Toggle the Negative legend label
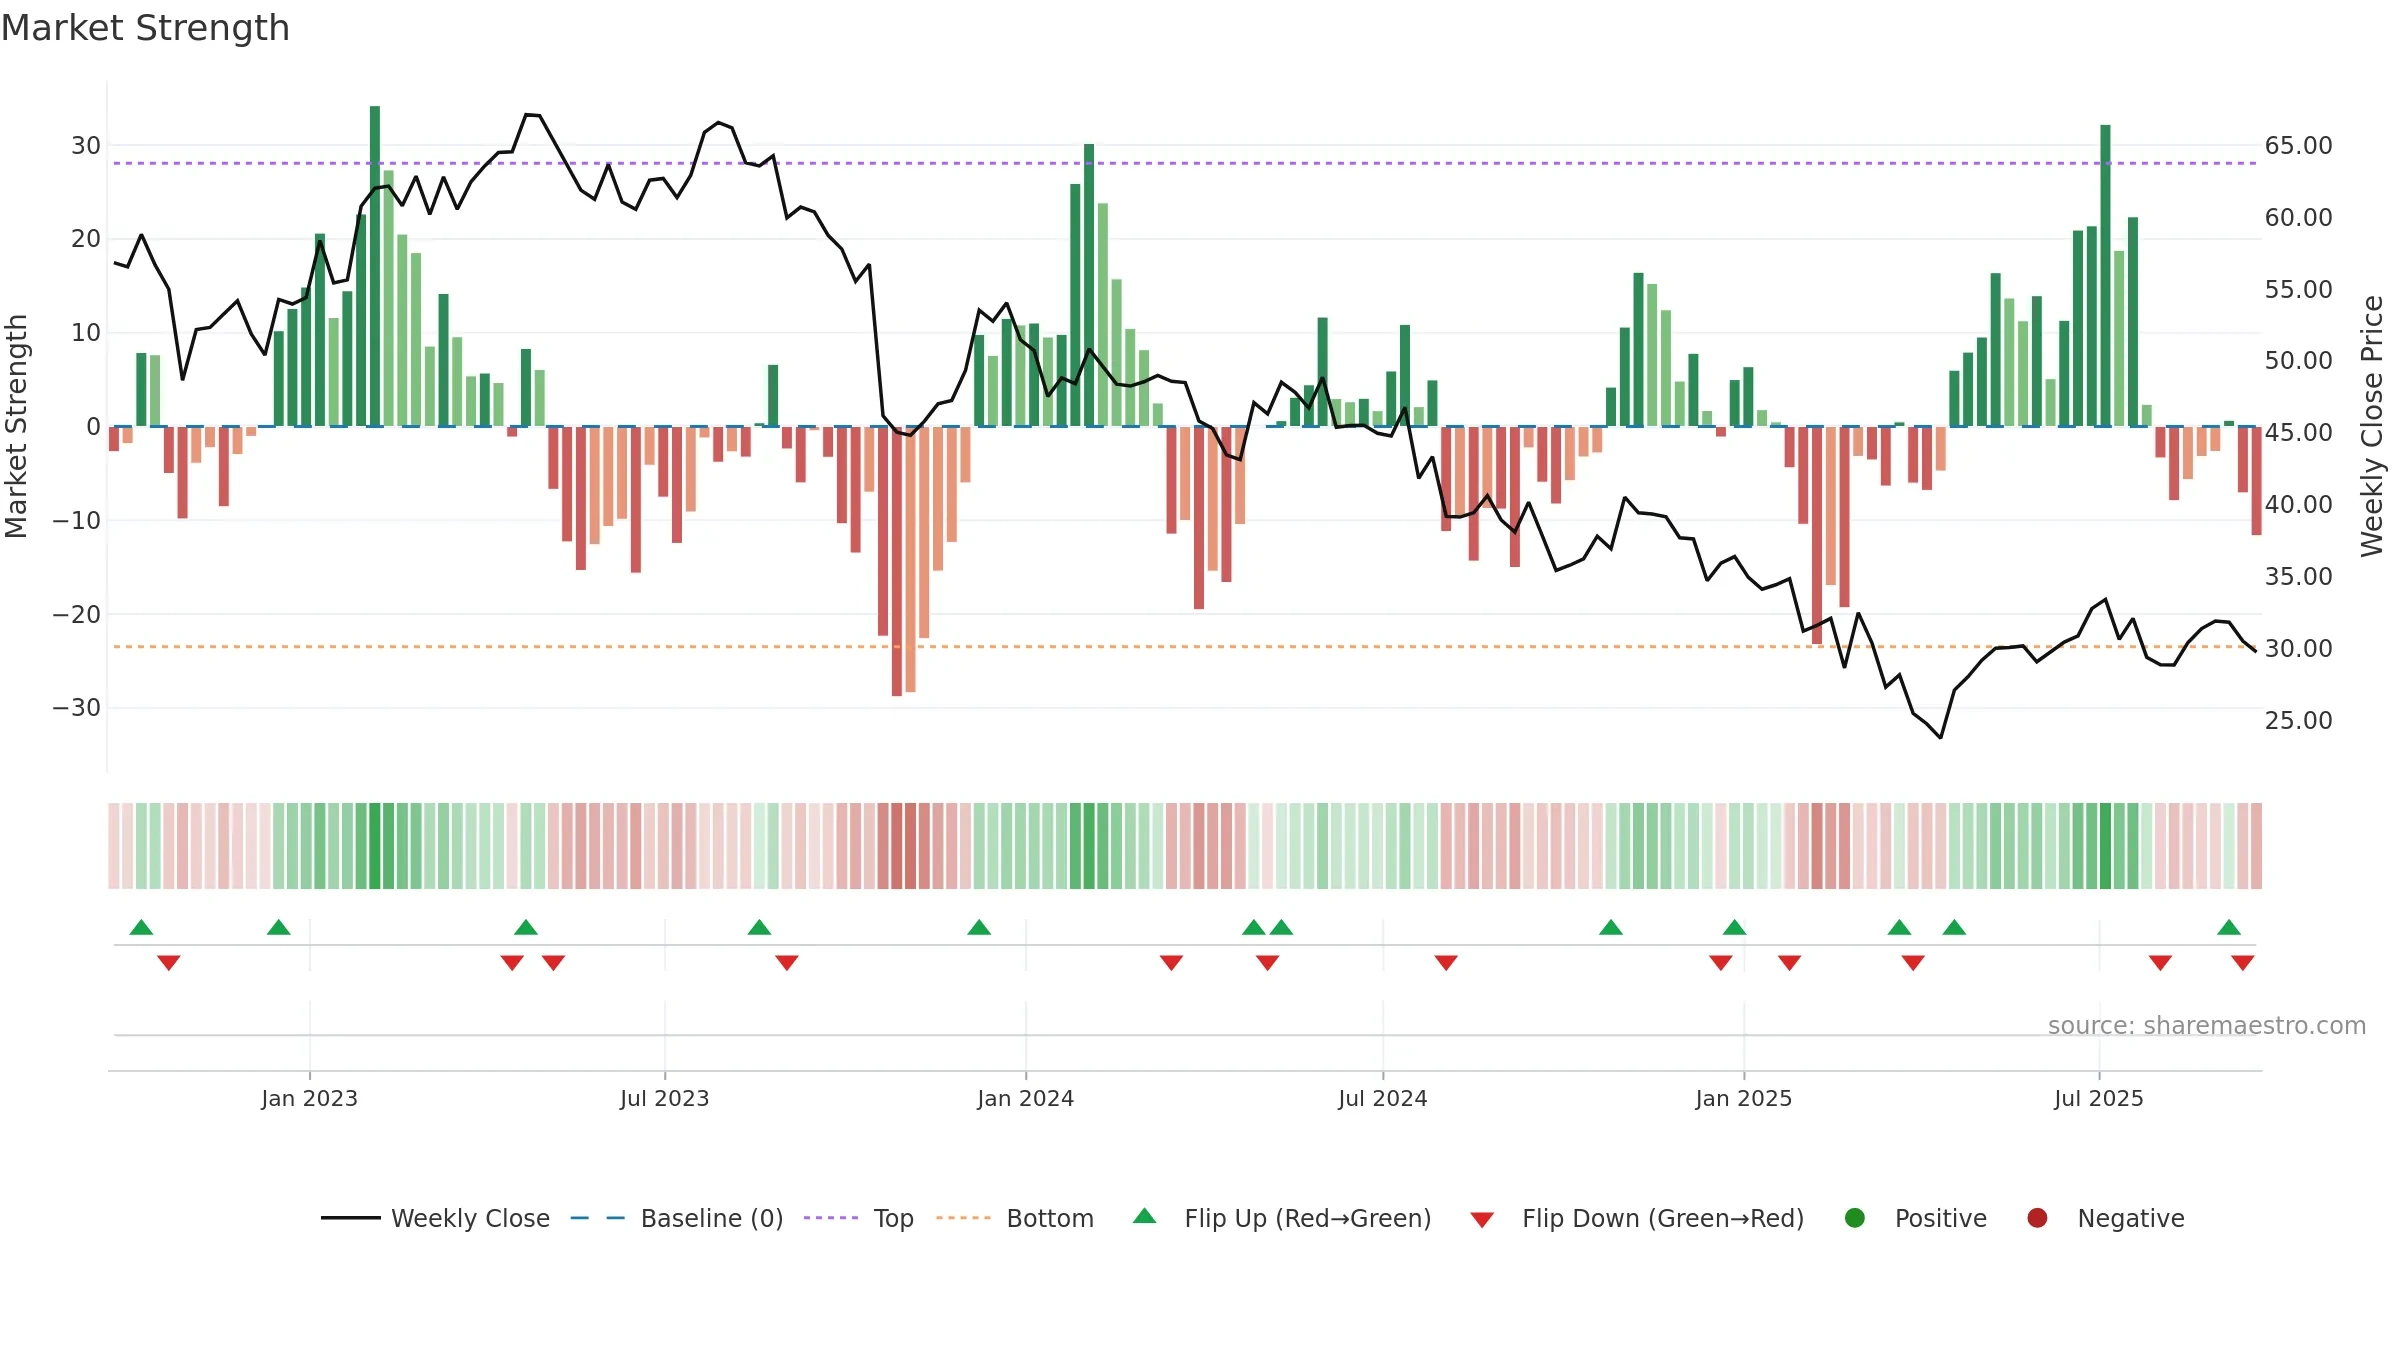The width and height of the screenshot is (2400, 1350). click(x=2131, y=1218)
